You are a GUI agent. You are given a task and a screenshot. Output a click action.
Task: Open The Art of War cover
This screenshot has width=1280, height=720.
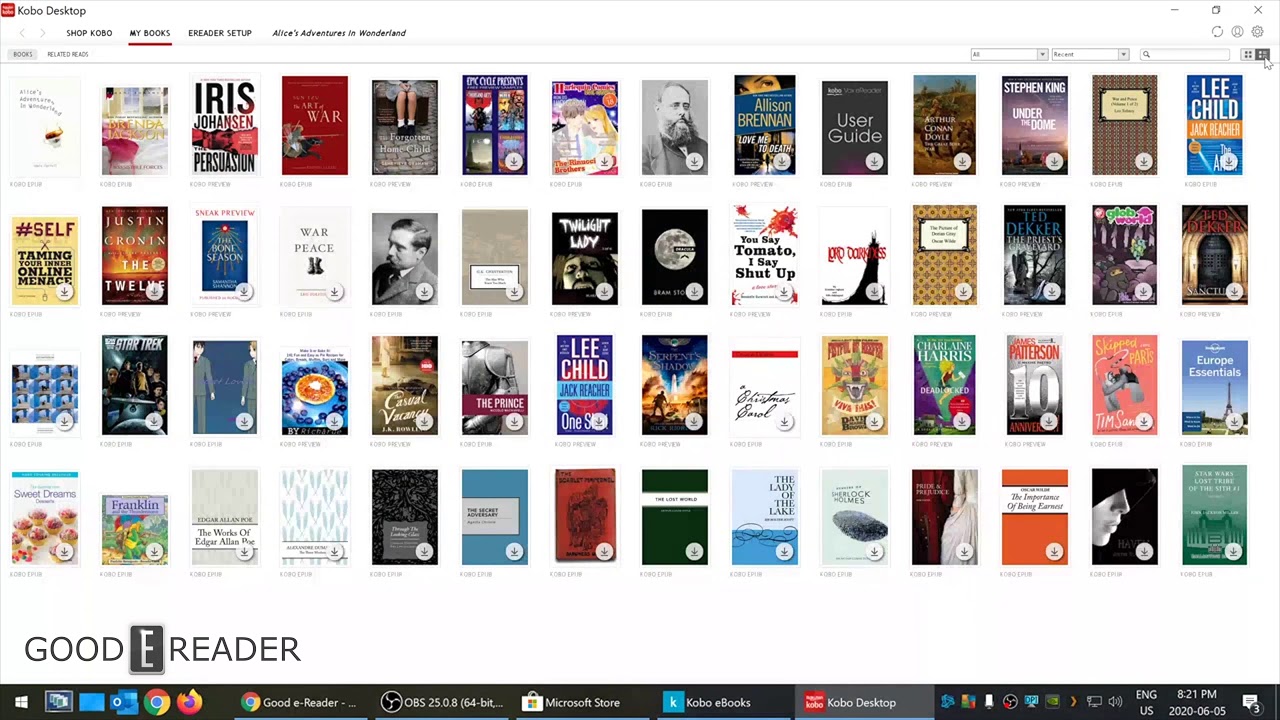point(315,125)
